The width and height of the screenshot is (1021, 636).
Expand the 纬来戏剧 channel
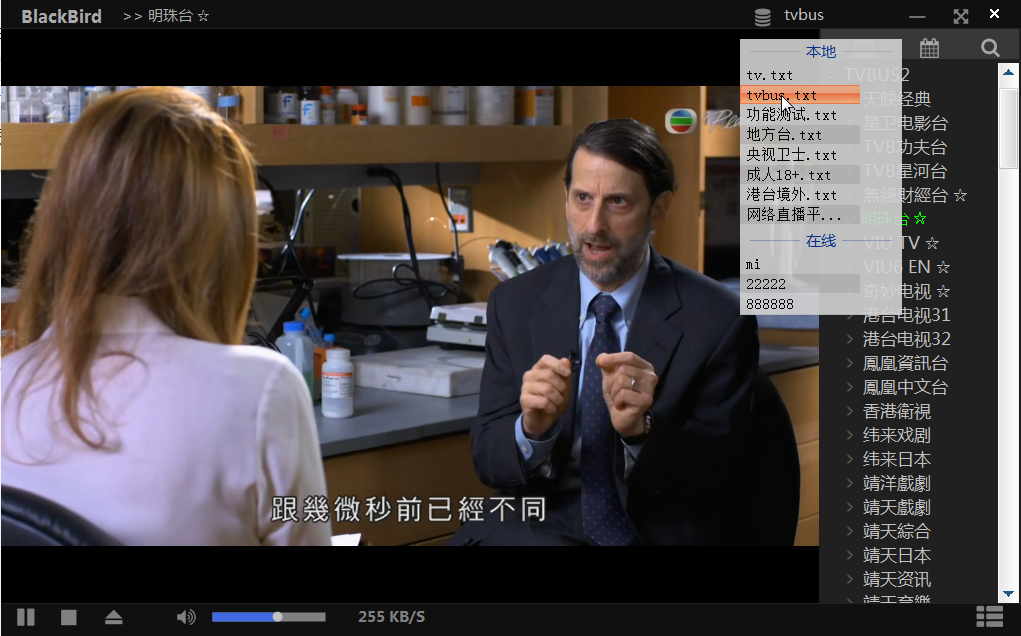tap(850, 435)
